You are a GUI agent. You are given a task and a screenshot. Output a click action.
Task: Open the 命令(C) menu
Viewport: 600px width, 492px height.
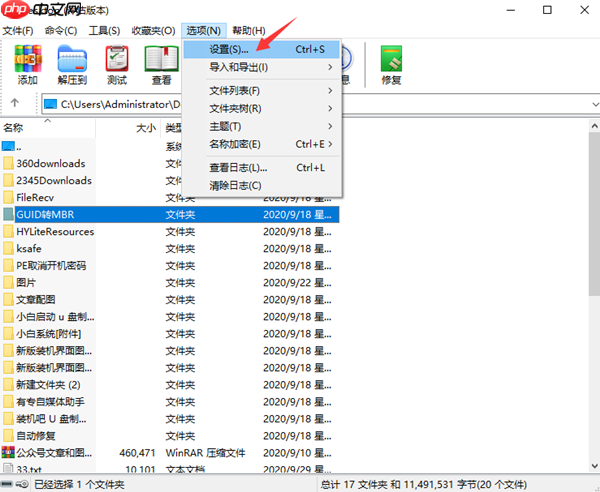pos(61,31)
